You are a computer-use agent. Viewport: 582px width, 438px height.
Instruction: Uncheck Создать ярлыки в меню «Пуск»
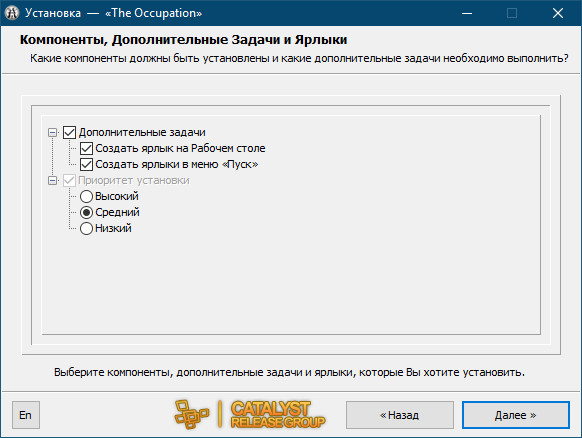[x=86, y=164]
